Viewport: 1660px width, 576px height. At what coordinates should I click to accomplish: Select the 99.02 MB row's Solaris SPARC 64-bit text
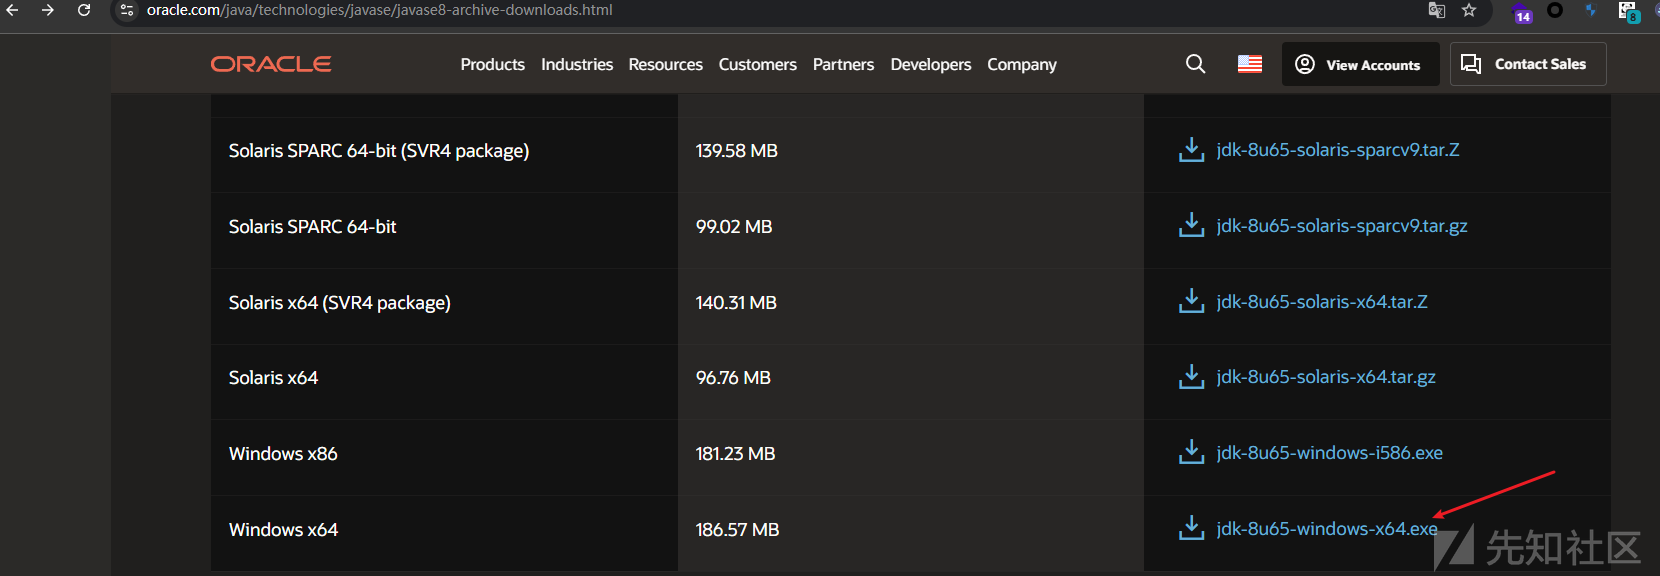coord(312,227)
